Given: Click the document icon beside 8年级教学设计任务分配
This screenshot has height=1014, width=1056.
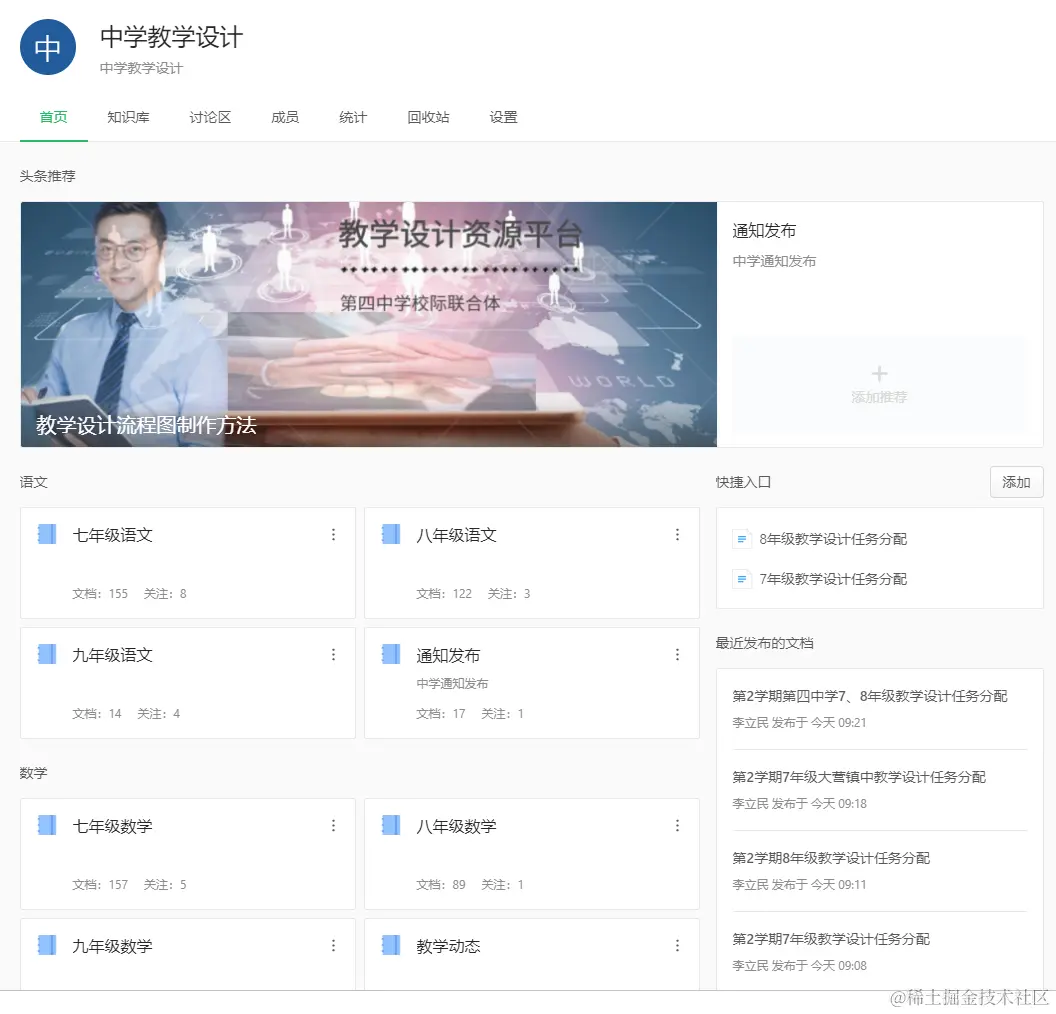Looking at the screenshot, I should click(741, 540).
